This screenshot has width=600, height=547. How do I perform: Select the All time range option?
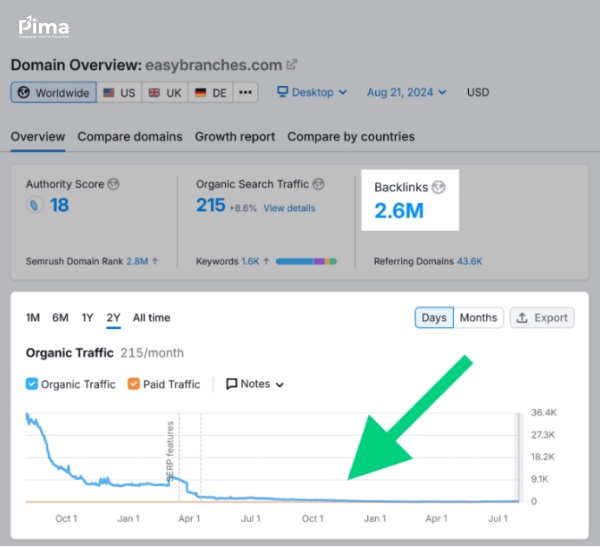tap(151, 318)
